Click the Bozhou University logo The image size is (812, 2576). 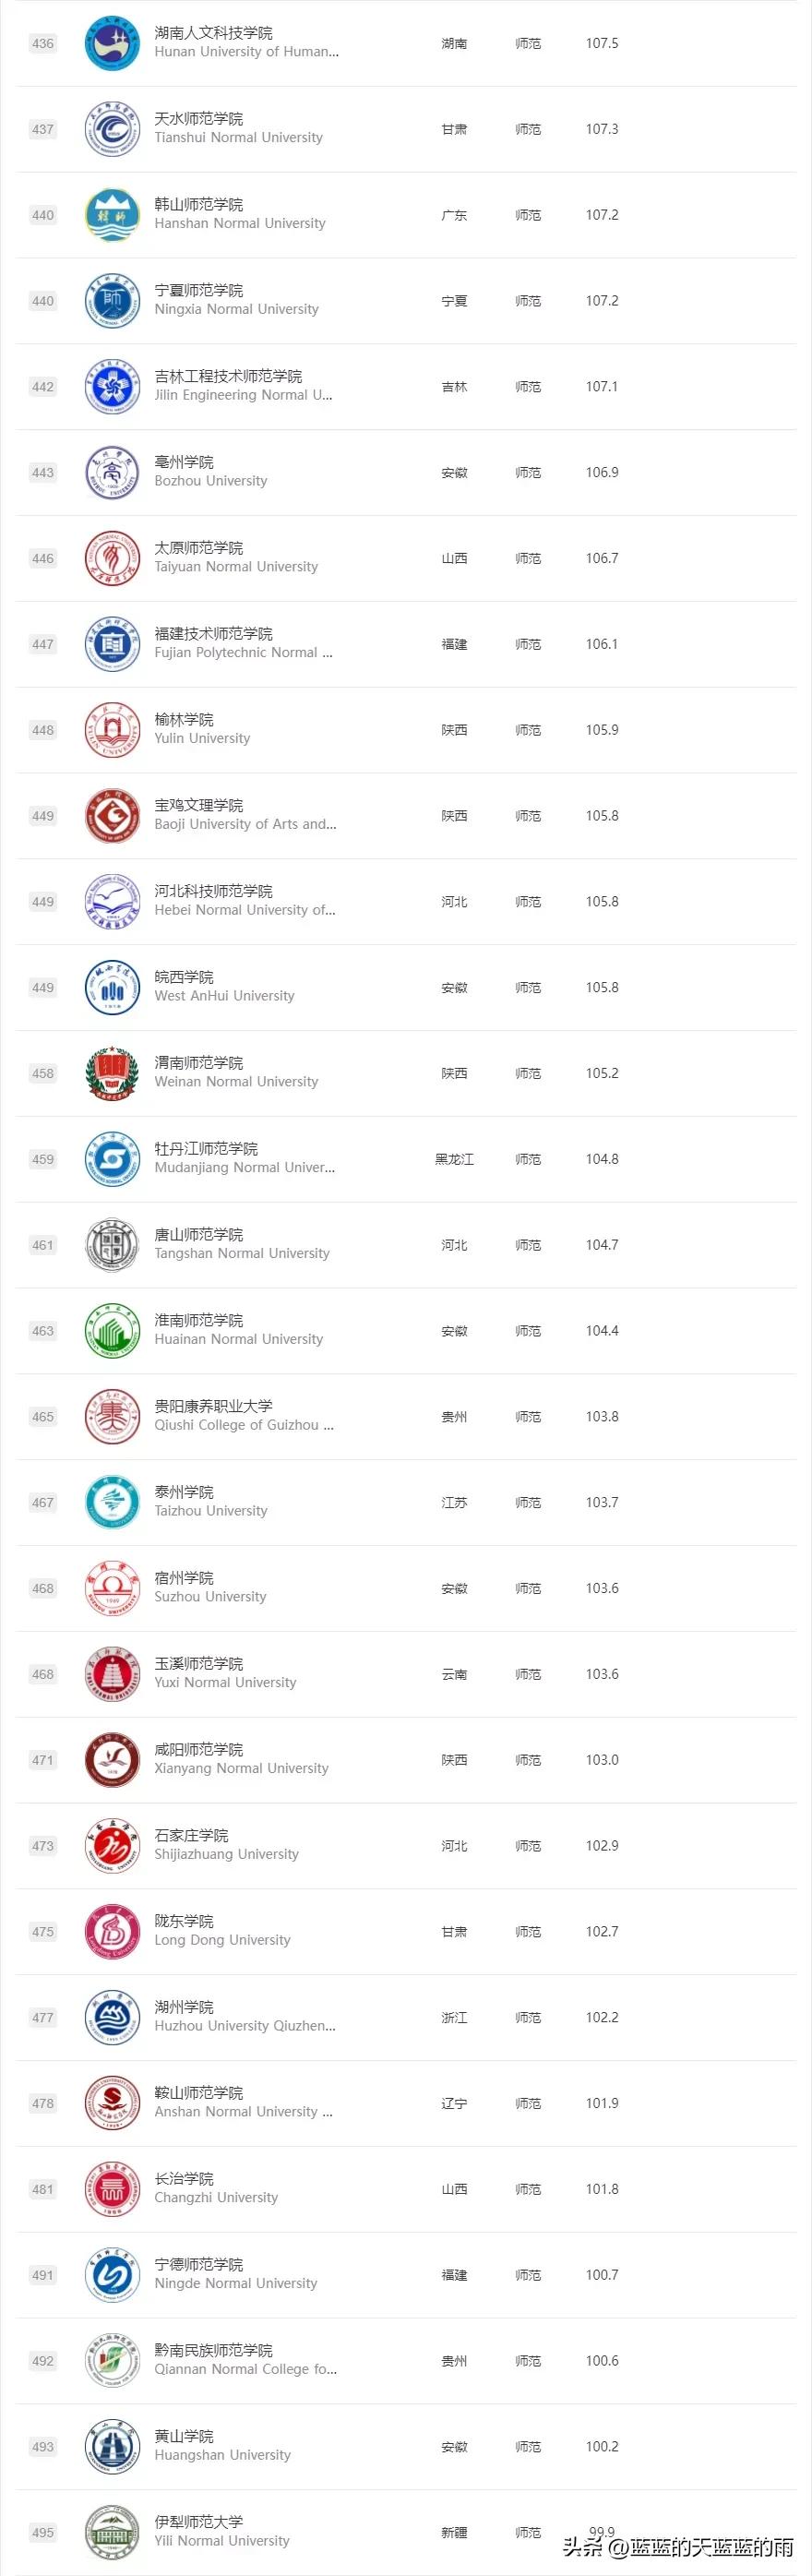pyautogui.click(x=112, y=472)
